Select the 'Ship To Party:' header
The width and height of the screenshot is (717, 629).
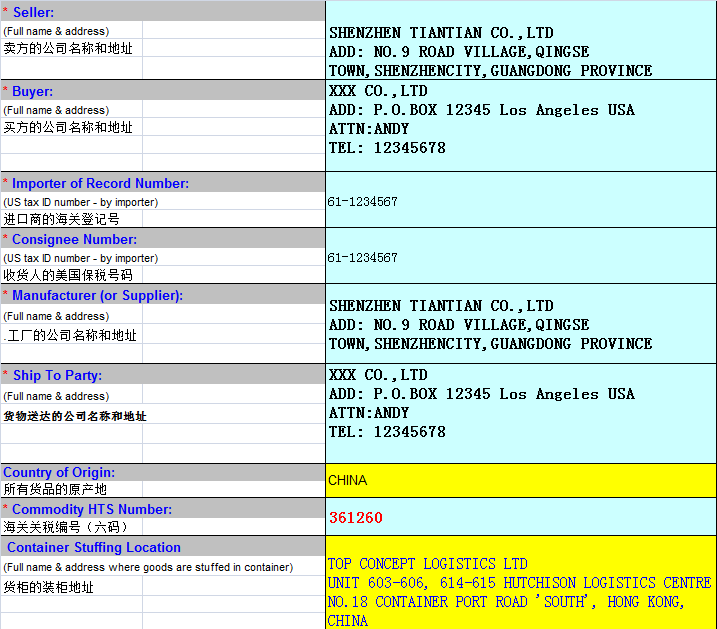[x=163, y=375]
